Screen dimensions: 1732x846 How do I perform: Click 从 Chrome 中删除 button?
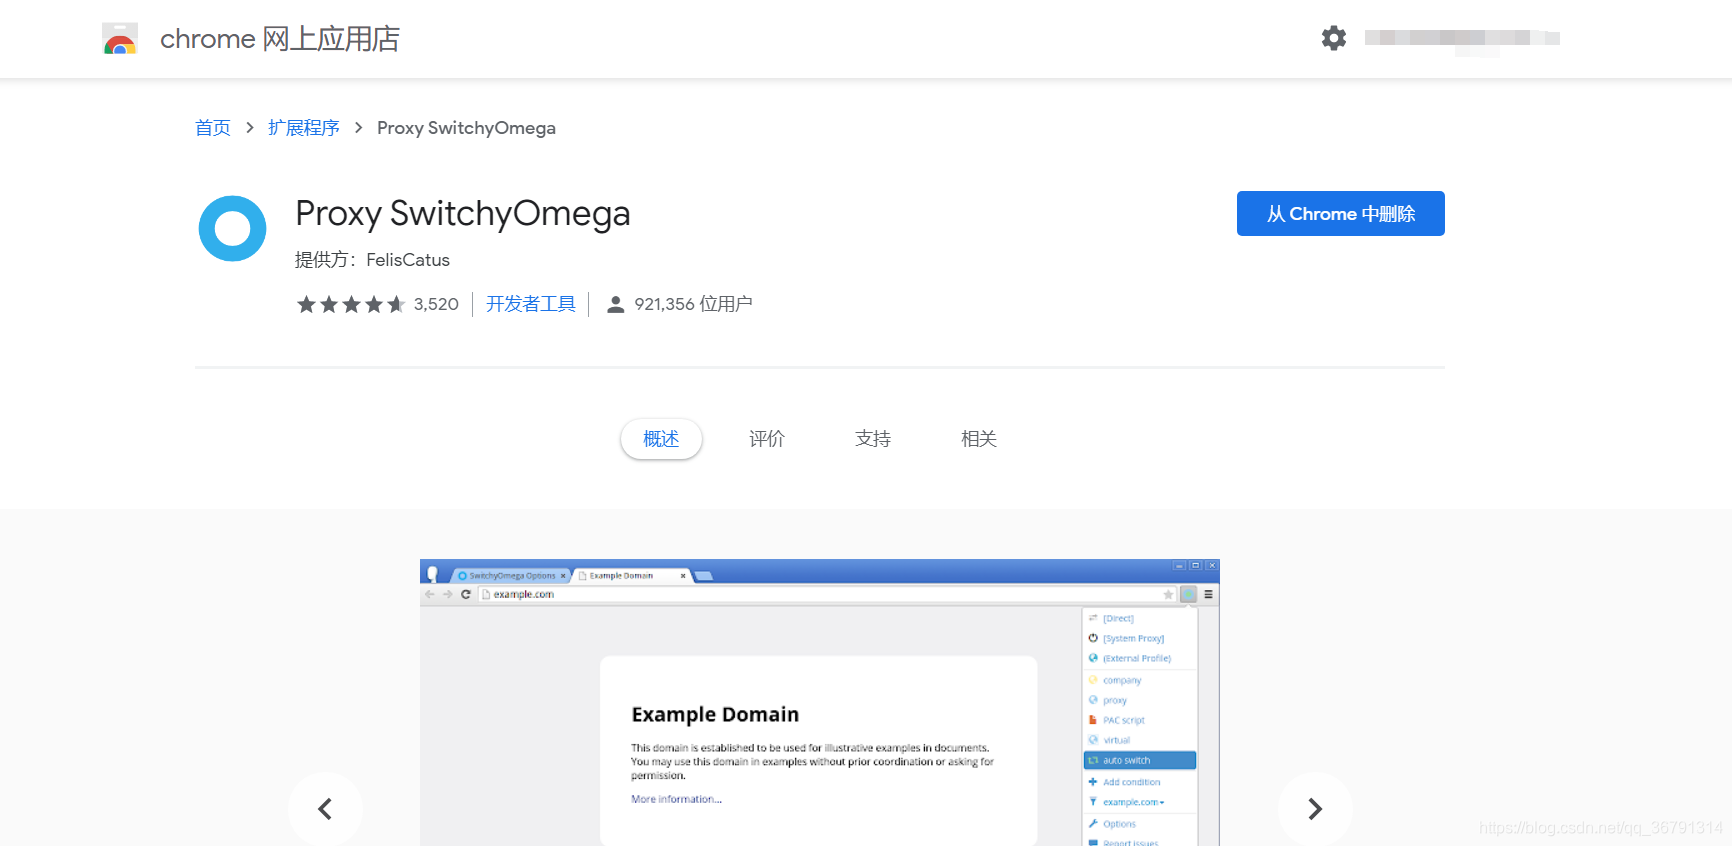coord(1341,213)
